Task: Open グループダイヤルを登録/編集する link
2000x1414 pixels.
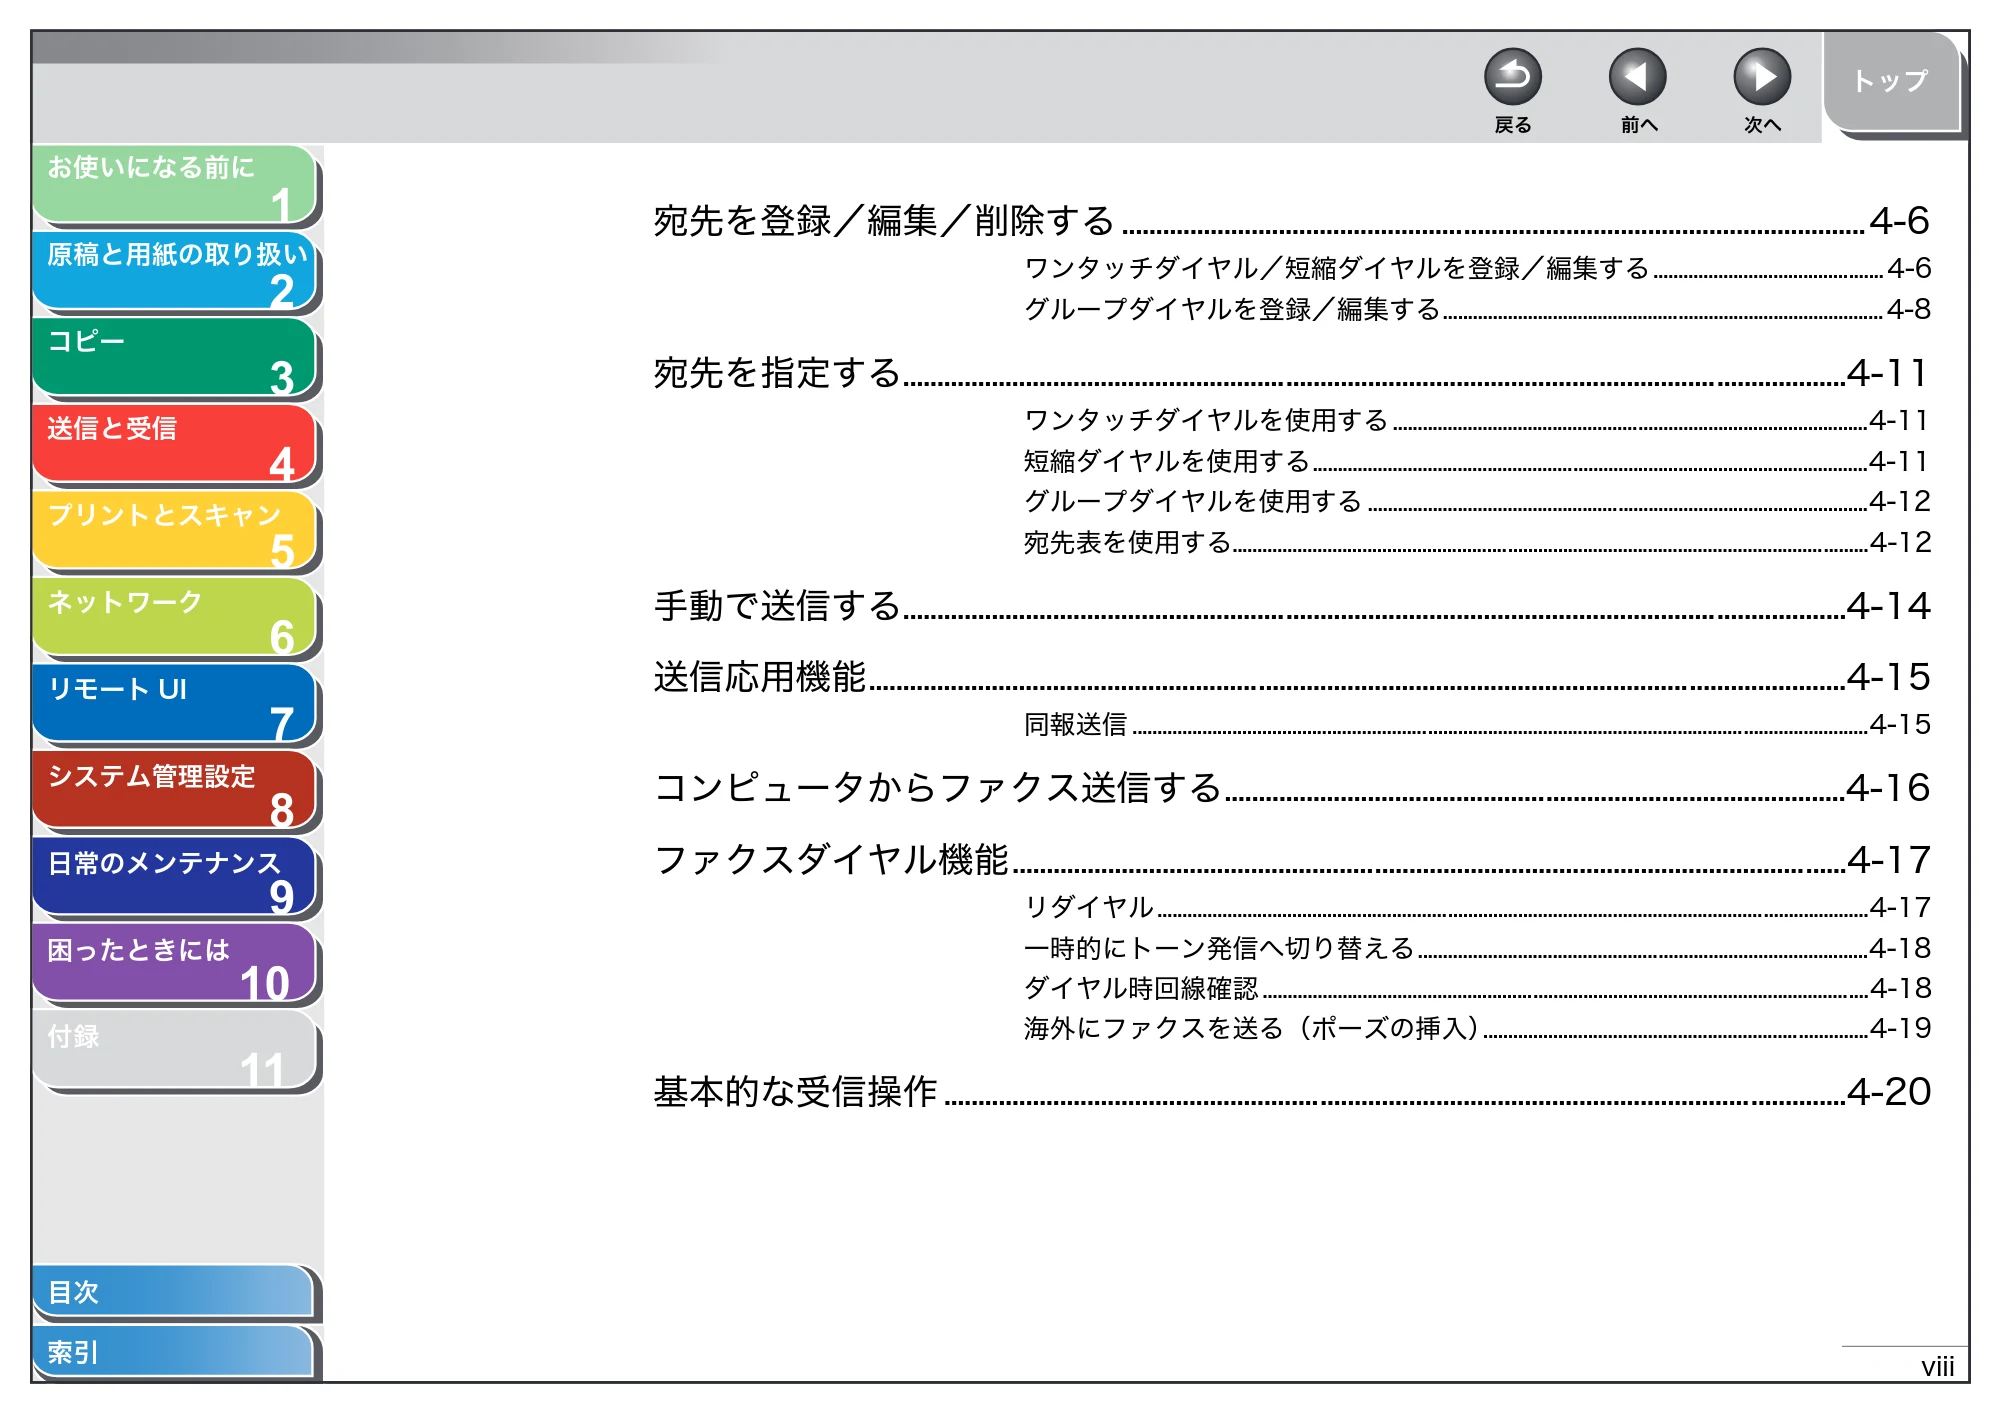Action: pyautogui.click(x=1477, y=309)
